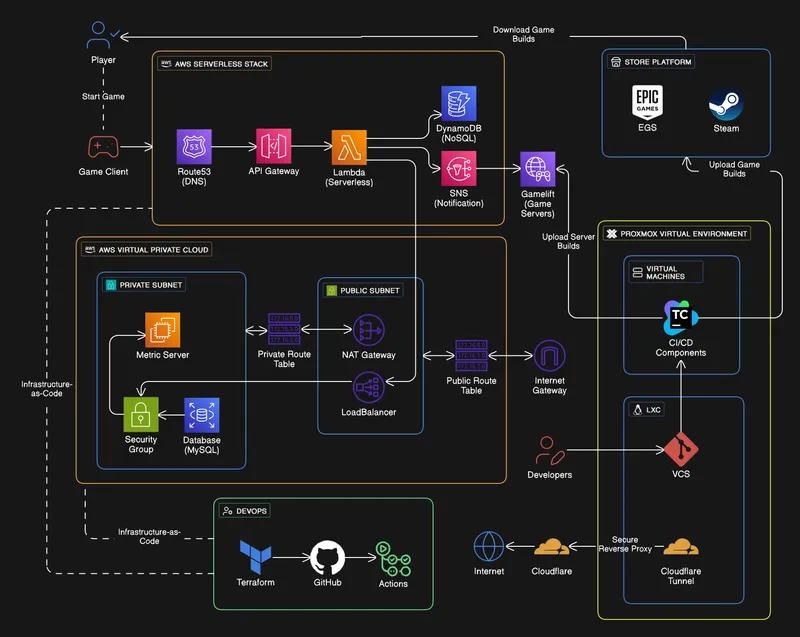Click the Developers person icon
Viewport: 800px width, 637px height.
point(549,451)
